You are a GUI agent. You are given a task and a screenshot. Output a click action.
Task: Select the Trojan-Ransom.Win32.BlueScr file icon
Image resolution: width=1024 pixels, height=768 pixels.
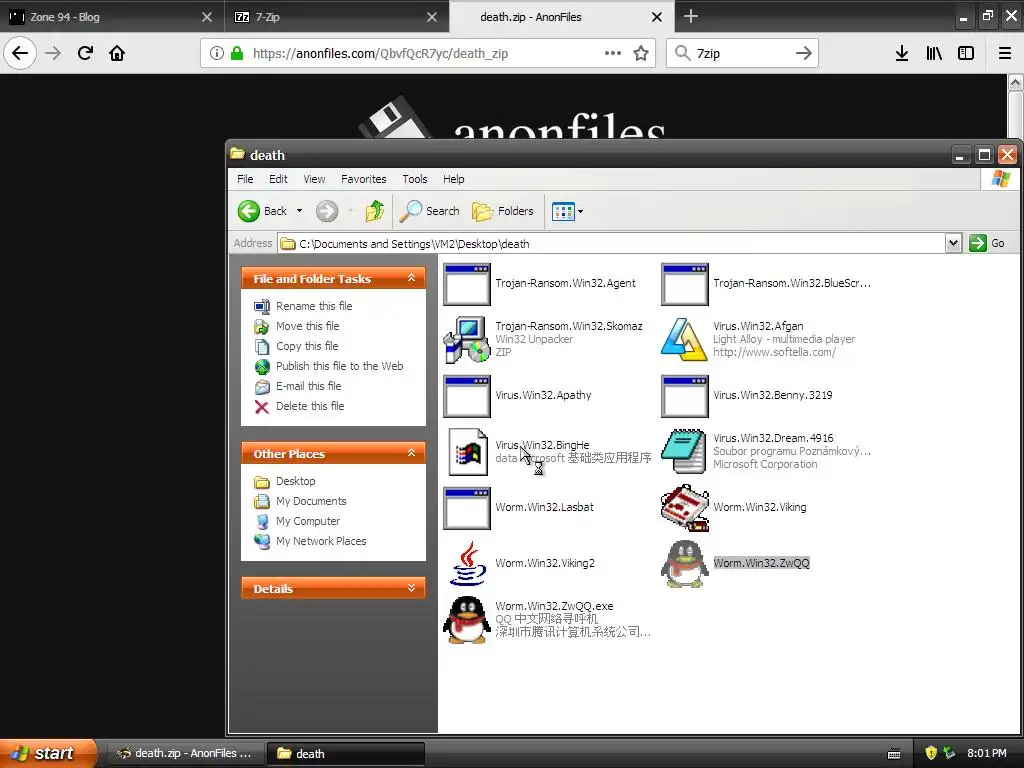[x=684, y=284]
